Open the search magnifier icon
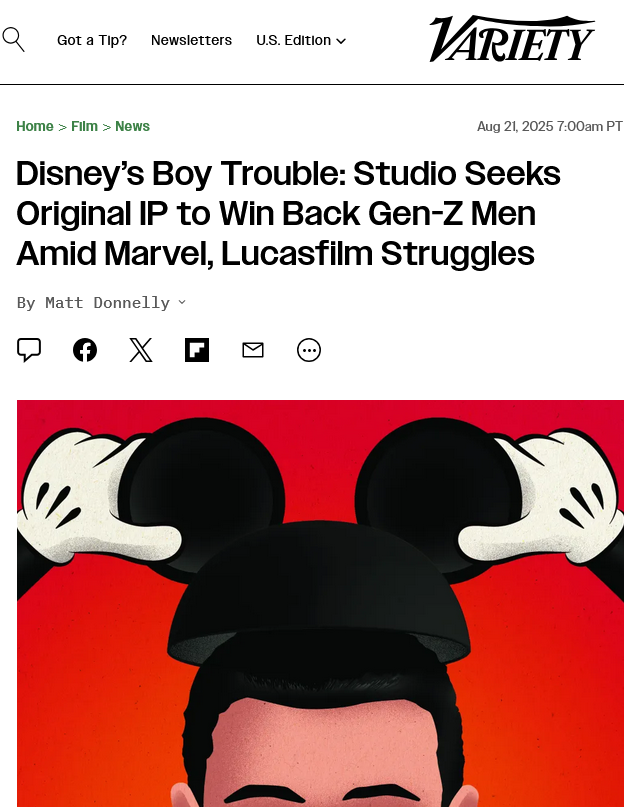This screenshot has height=807, width=624. (x=13, y=40)
